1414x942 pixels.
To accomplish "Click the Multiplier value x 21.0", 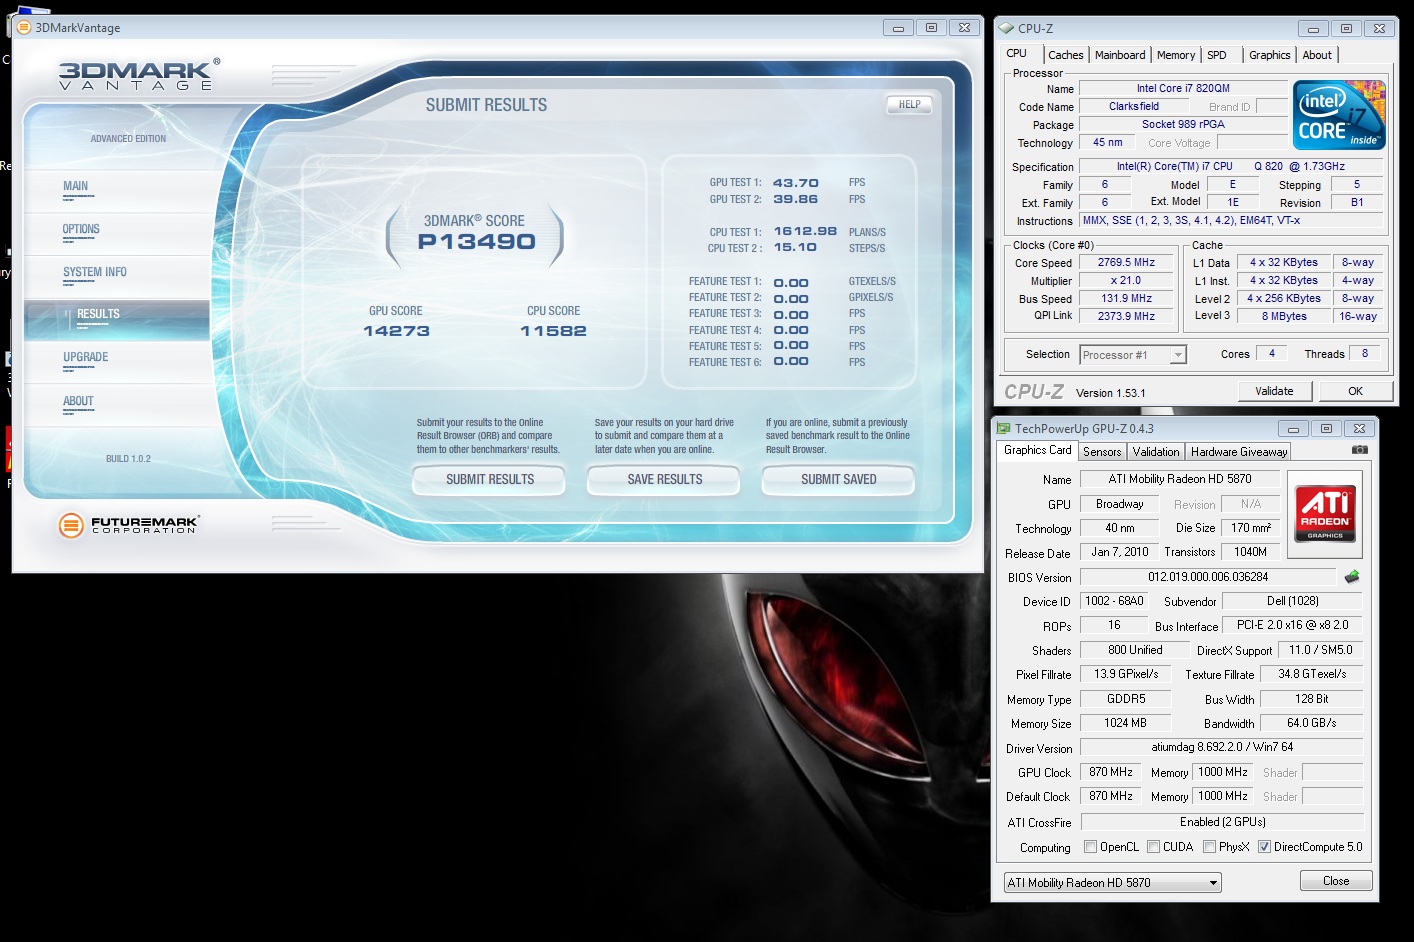I will coord(1126,280).
